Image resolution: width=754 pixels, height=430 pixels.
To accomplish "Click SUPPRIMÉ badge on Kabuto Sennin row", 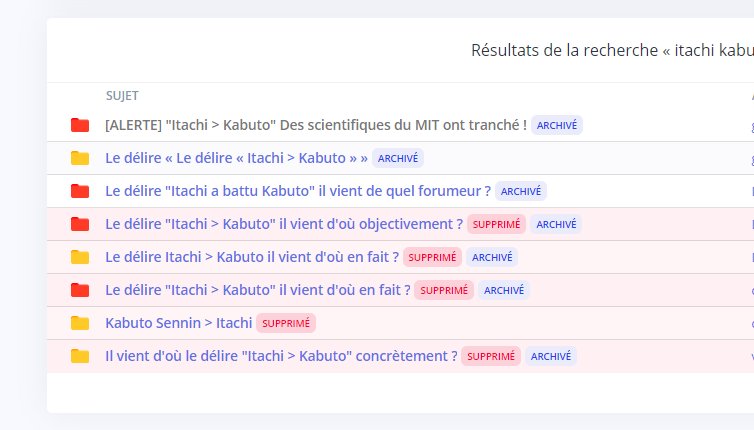I will coord(286,323).
